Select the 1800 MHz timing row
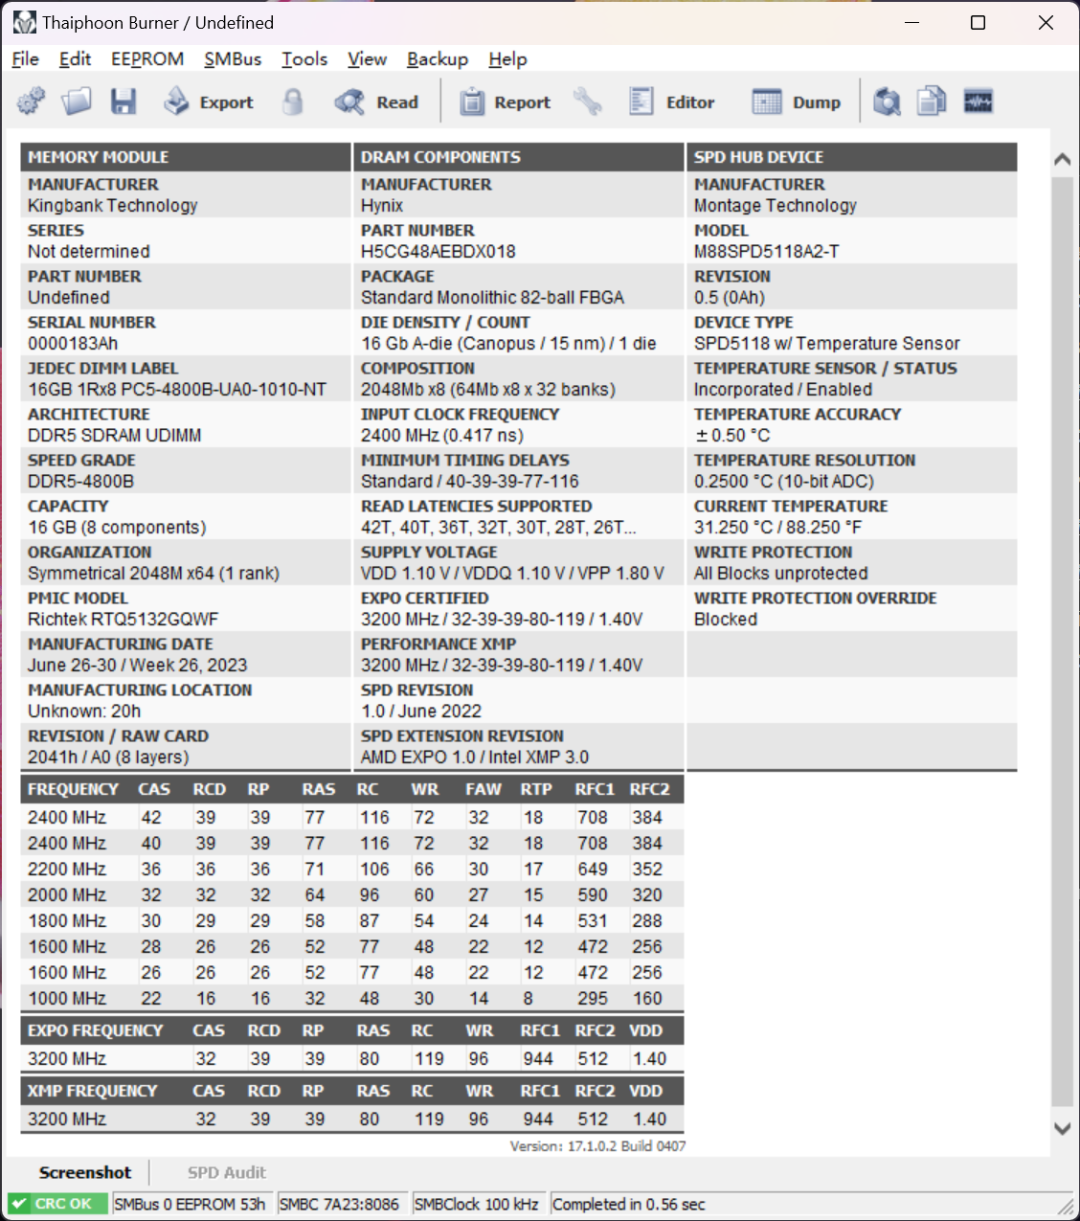The image size is (1080, 1221). pos(352,921)
